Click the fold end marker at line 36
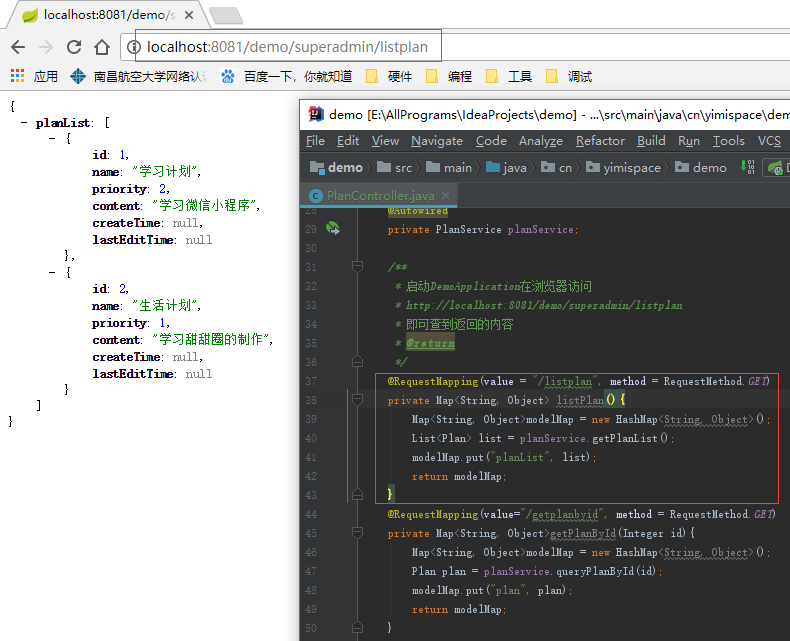790x641 pixels. (x=357, y=361)
